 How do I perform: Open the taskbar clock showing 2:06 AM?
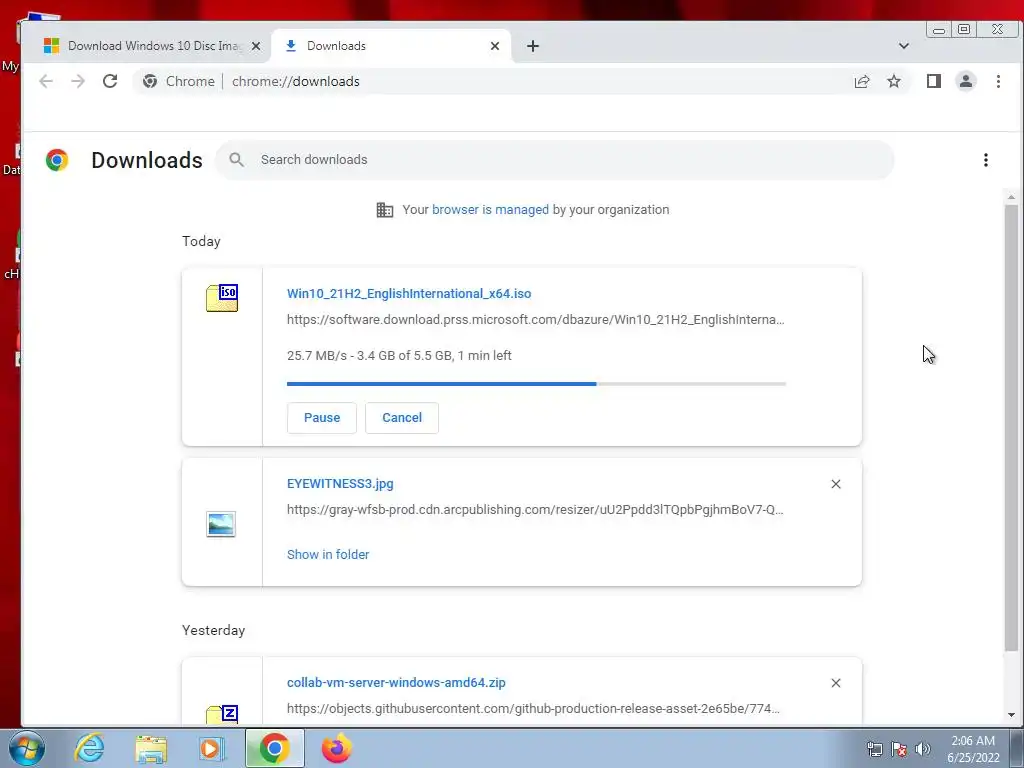pyautogui.click(x=973, y=749)
